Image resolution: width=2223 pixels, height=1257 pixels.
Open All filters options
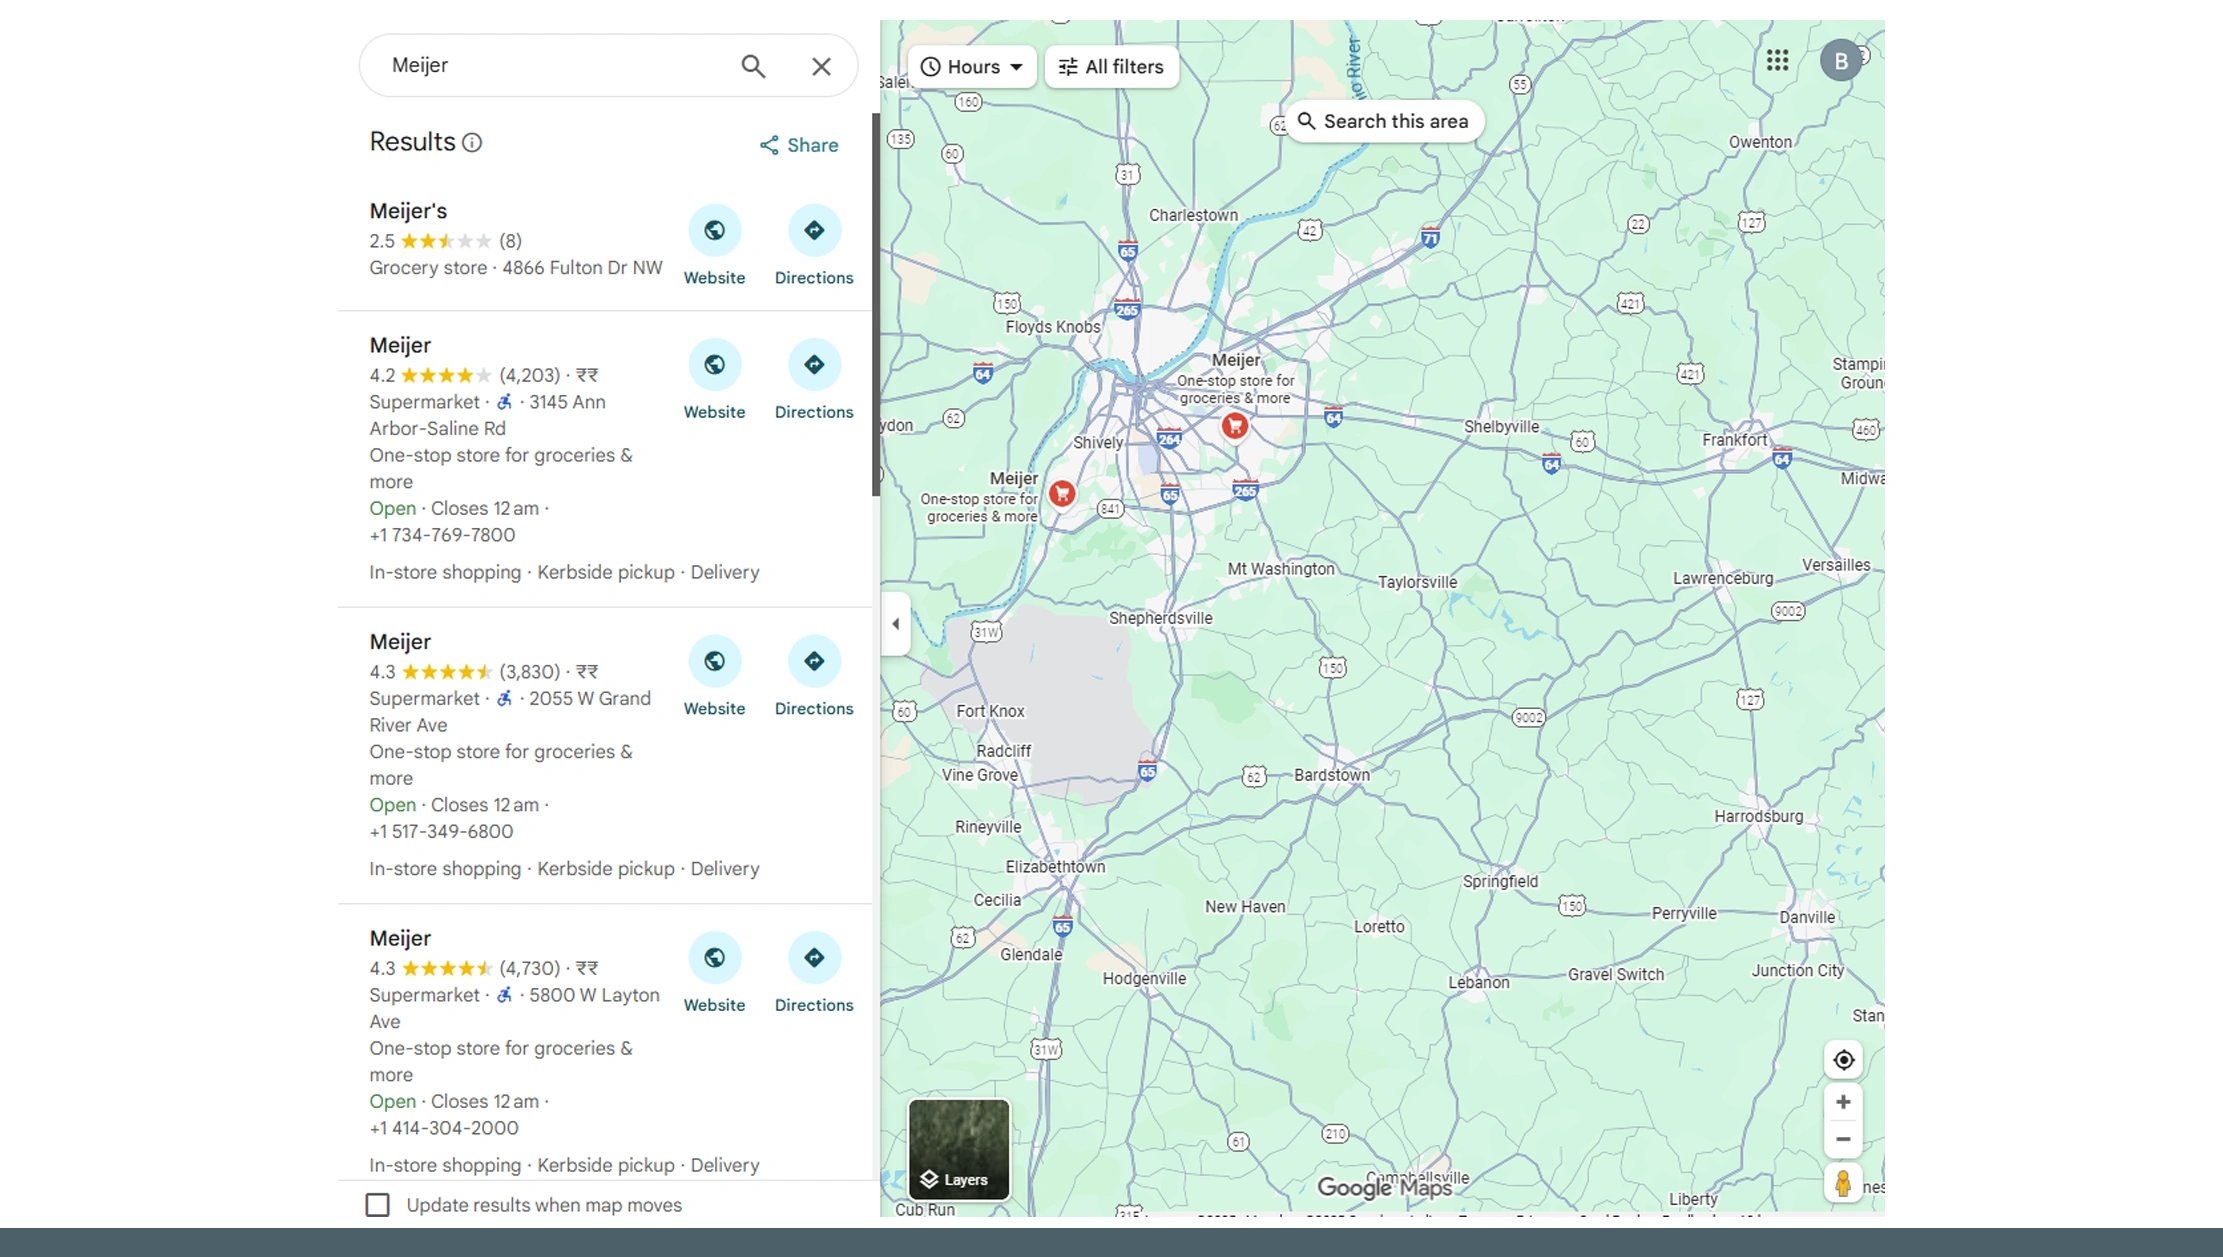click(1110, 66)
